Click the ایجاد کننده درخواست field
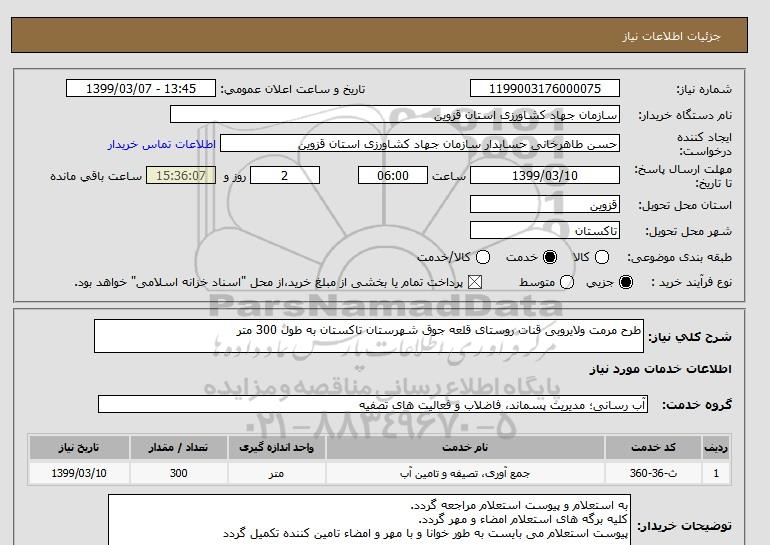The height and width of the screenshot is (545, 770). pos(420,144)
